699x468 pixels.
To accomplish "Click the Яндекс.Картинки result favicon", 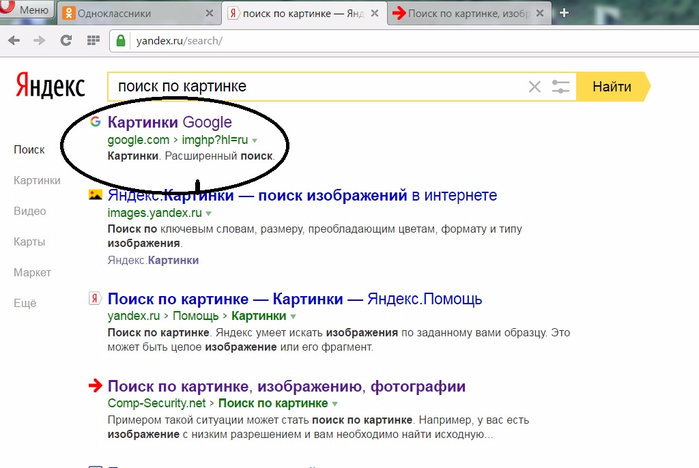I will pos(95,194).
